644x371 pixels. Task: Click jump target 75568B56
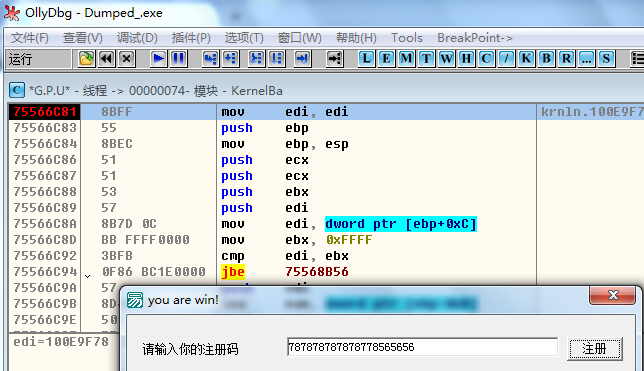pyautogui.click(x=317, y=272)
